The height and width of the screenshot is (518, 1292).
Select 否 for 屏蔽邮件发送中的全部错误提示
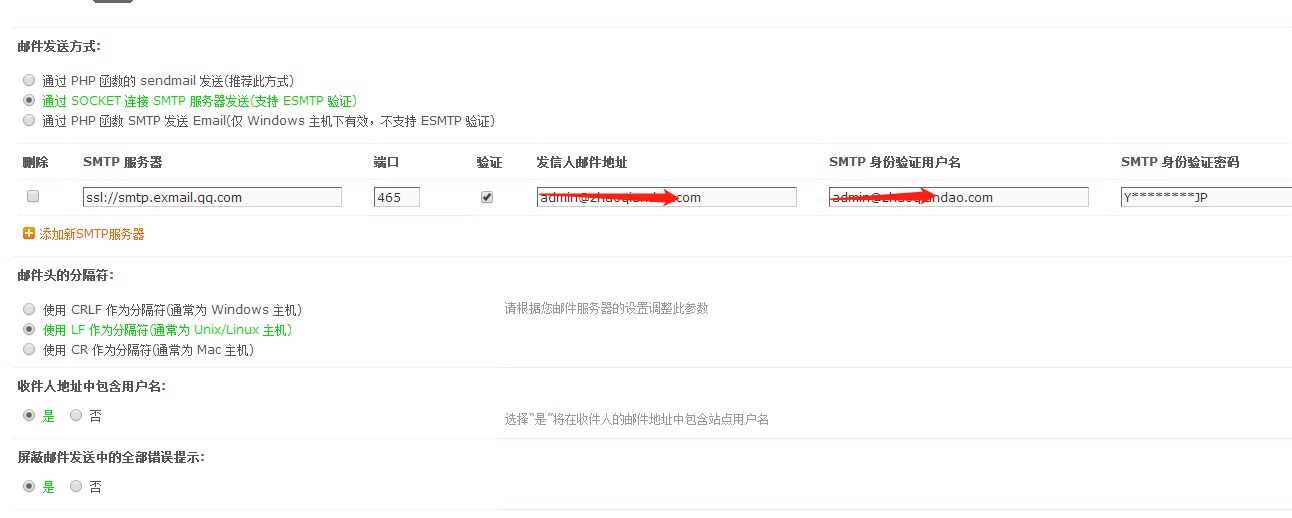(x=76, y=486)
